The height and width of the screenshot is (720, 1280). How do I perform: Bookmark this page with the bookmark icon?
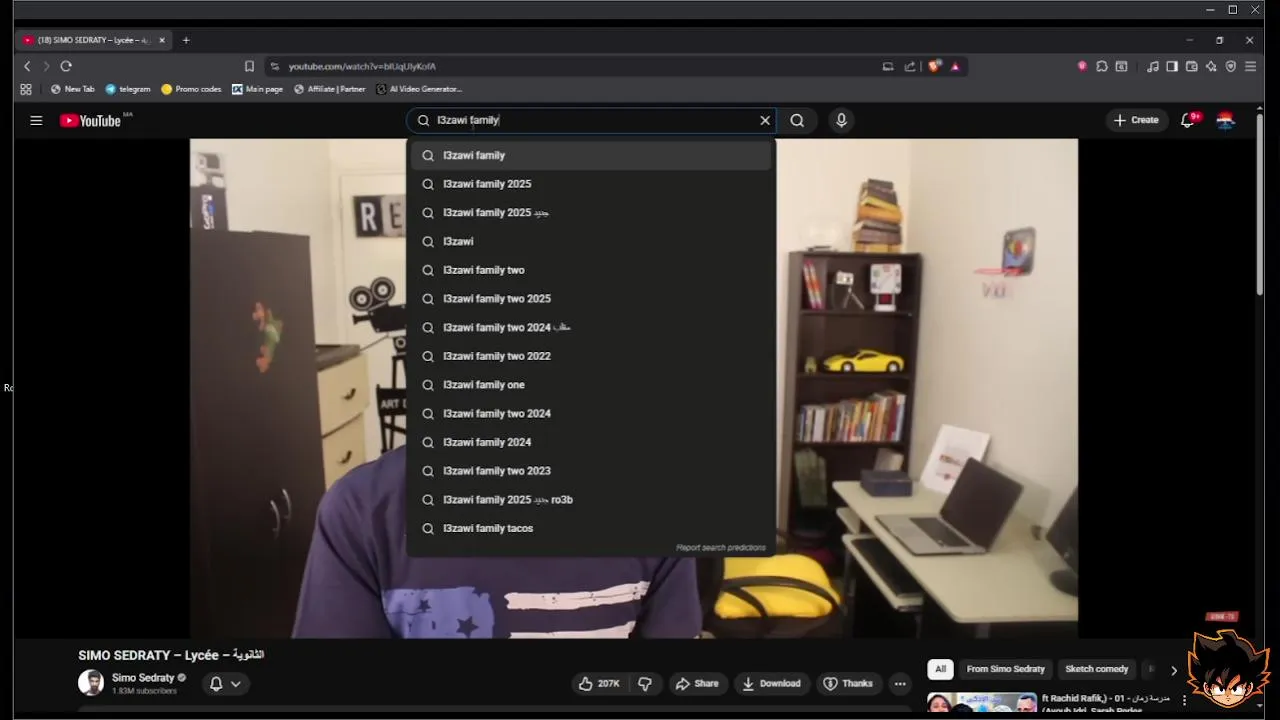click(249, 66)
